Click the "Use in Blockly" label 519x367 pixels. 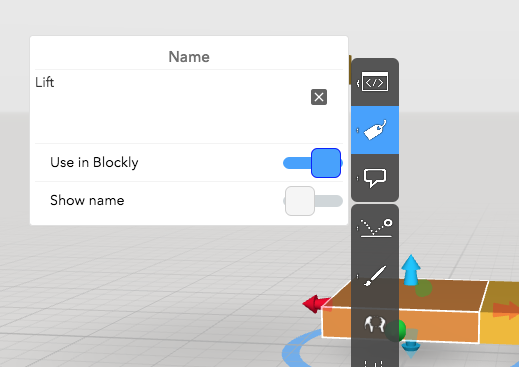pos(94,163)
